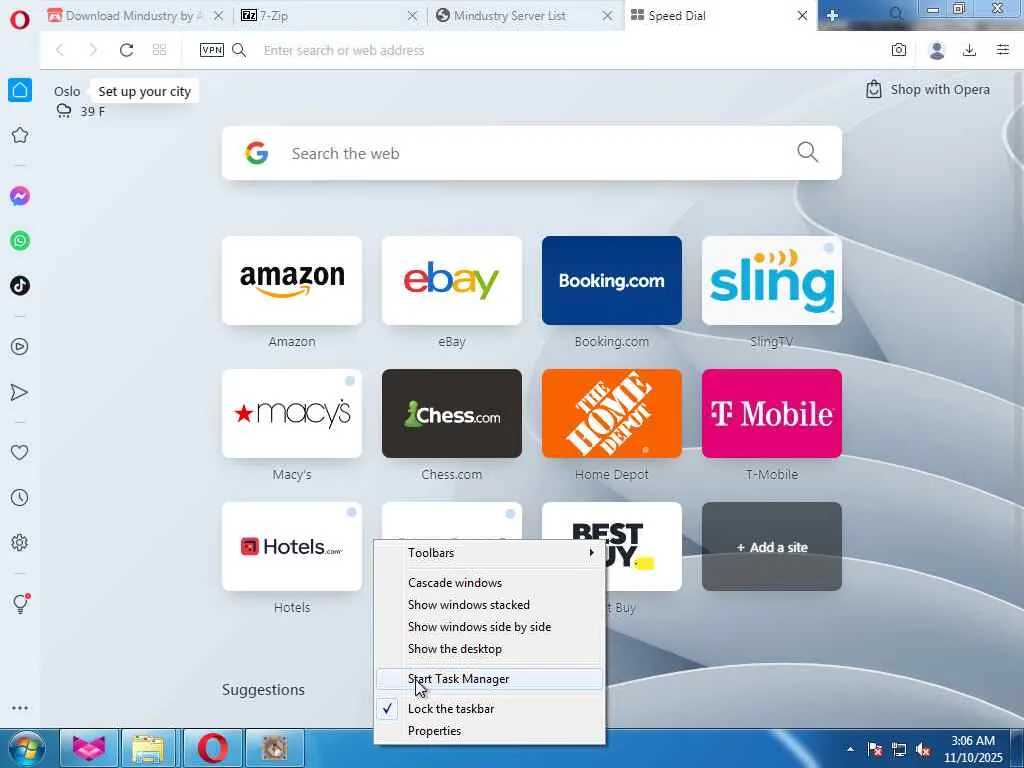
Task: Open taskbar Properties menu item
Action: coord(489,731)
